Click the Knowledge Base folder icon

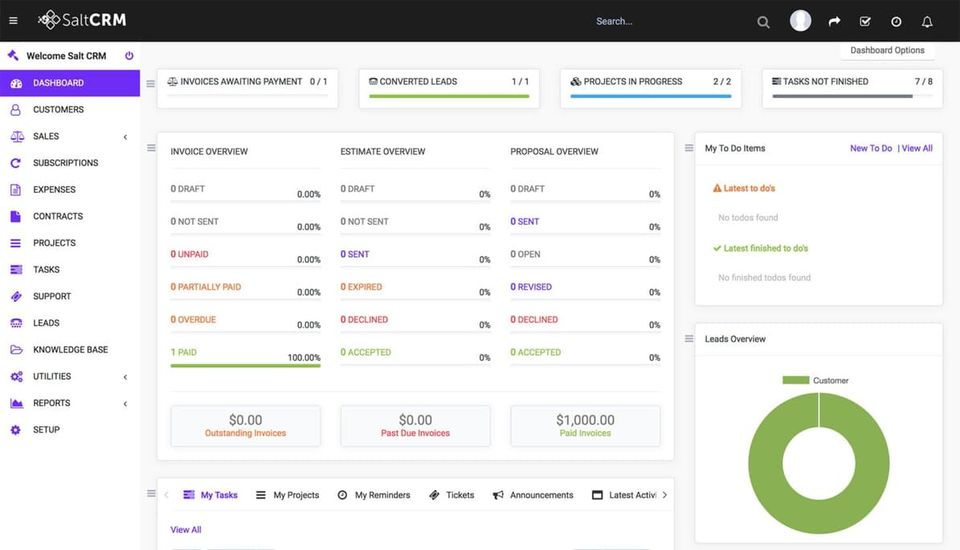coord(16,350)
